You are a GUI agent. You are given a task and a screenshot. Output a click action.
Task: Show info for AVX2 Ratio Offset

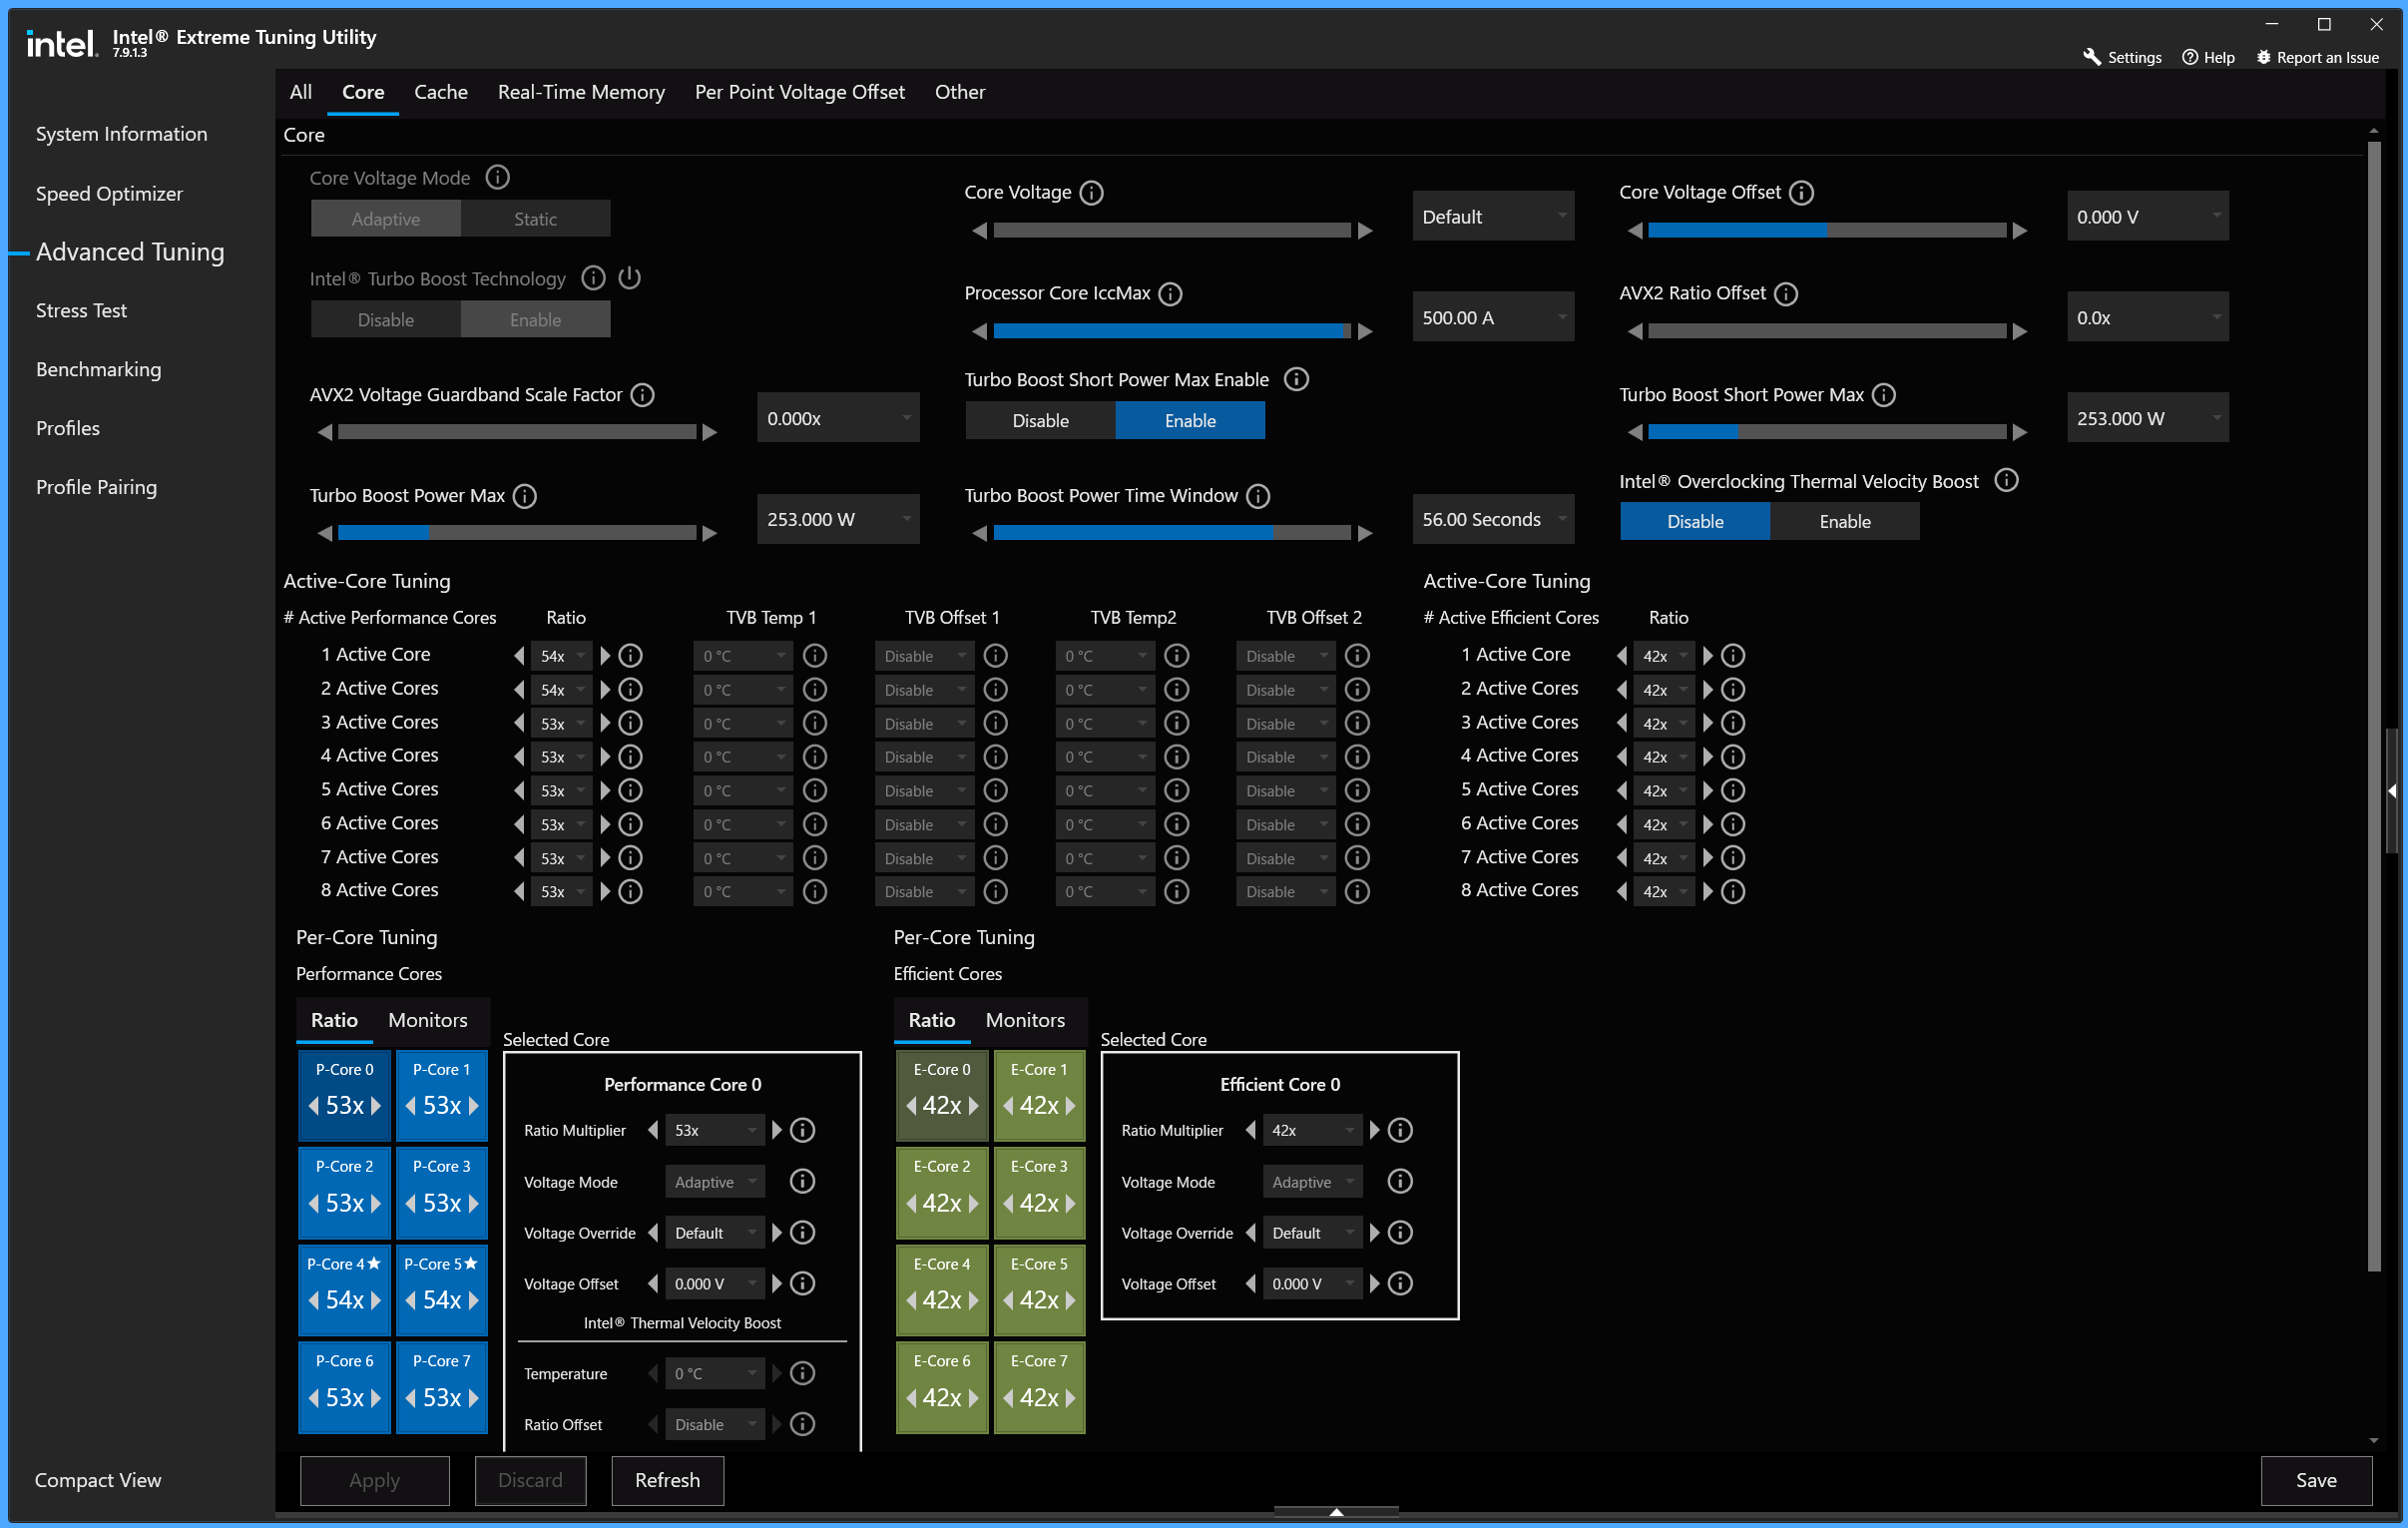click(x=1786, y=293)
